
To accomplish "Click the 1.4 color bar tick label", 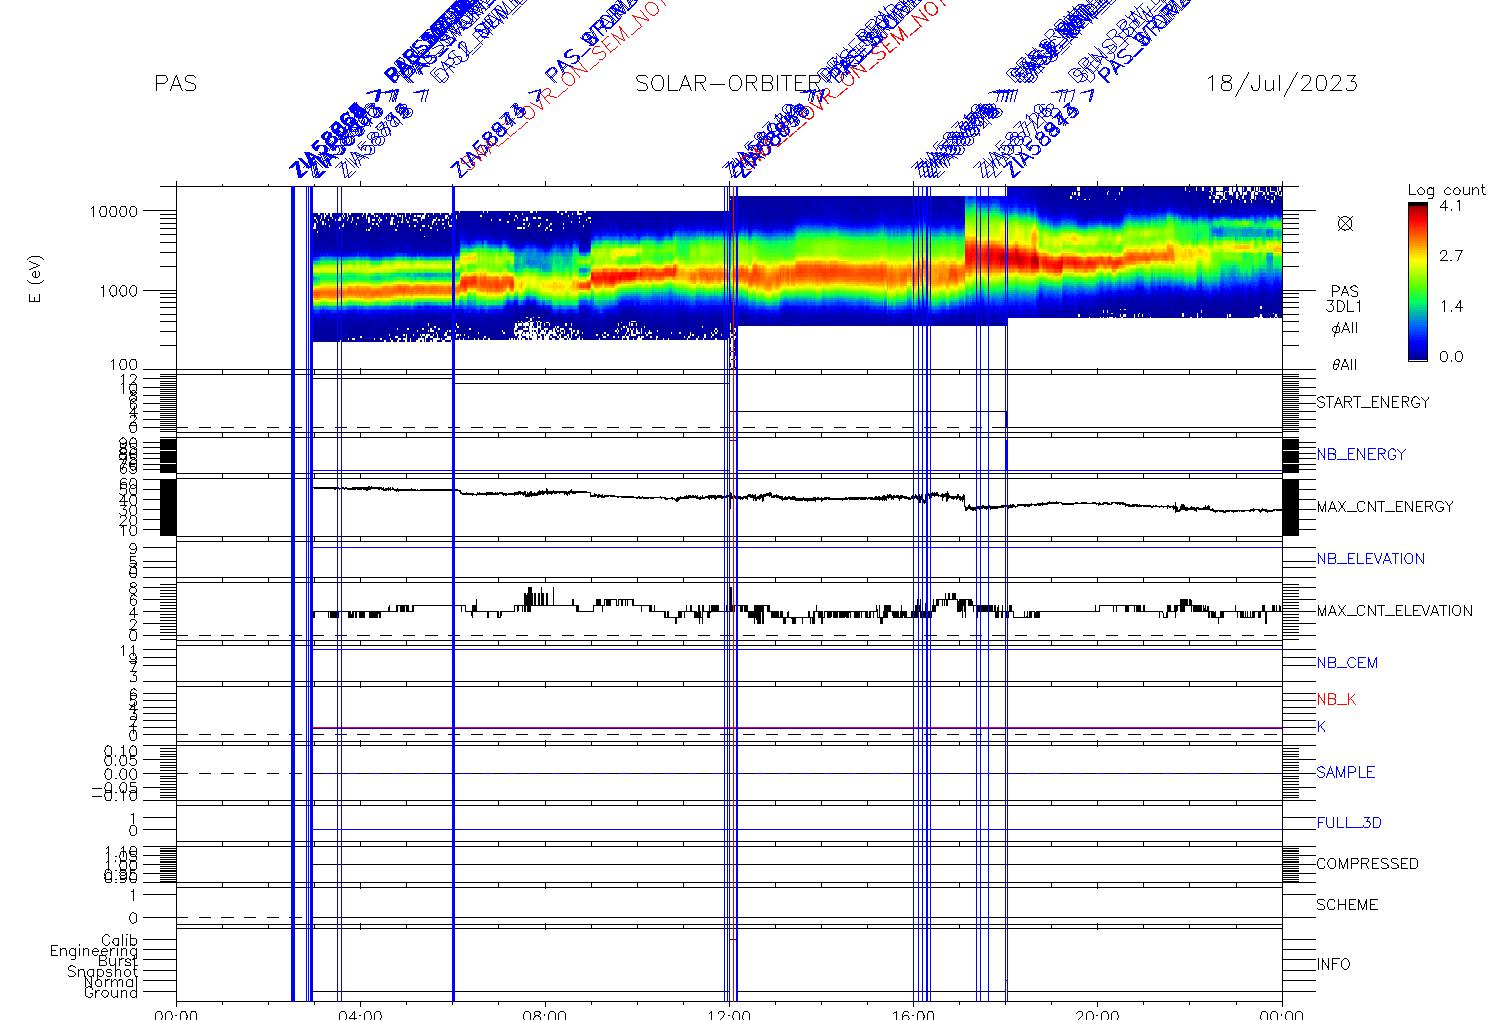I will pos(1451,306).
